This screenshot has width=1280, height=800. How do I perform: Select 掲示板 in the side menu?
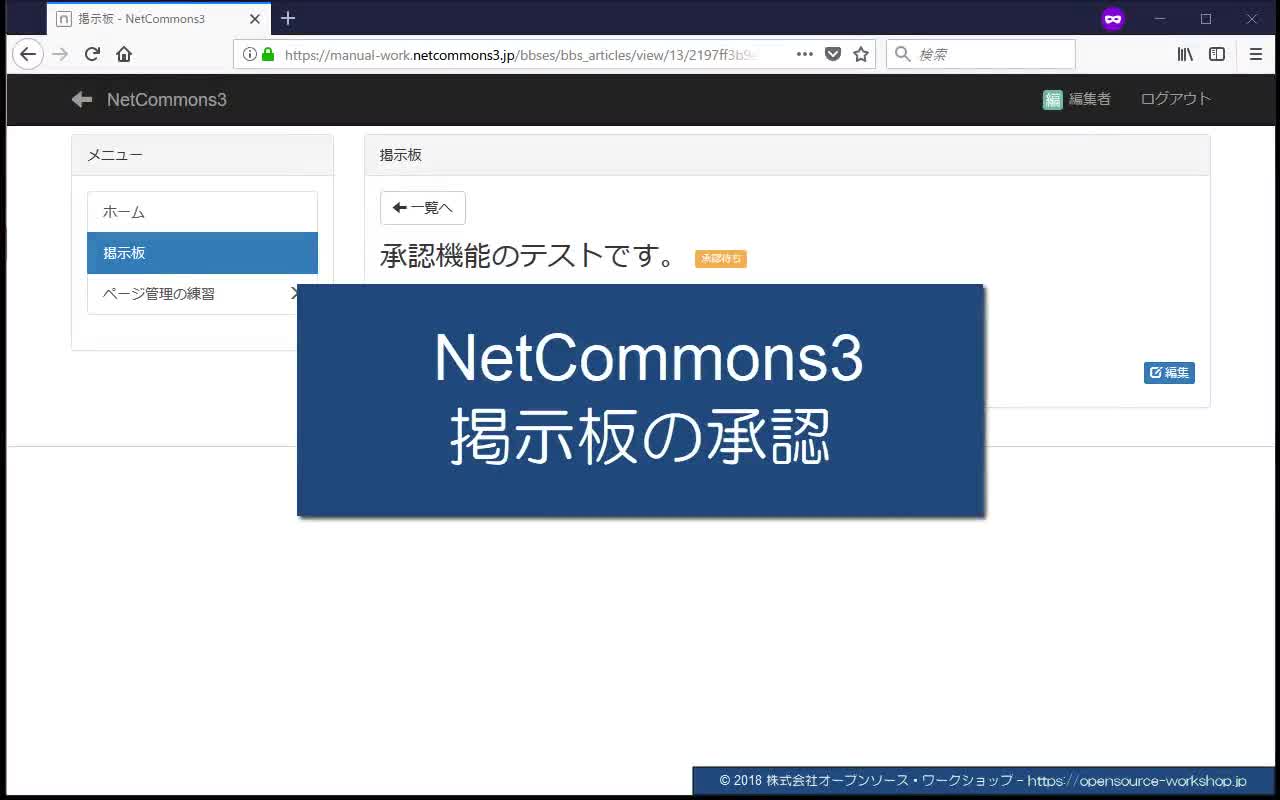tap(202, 253)
